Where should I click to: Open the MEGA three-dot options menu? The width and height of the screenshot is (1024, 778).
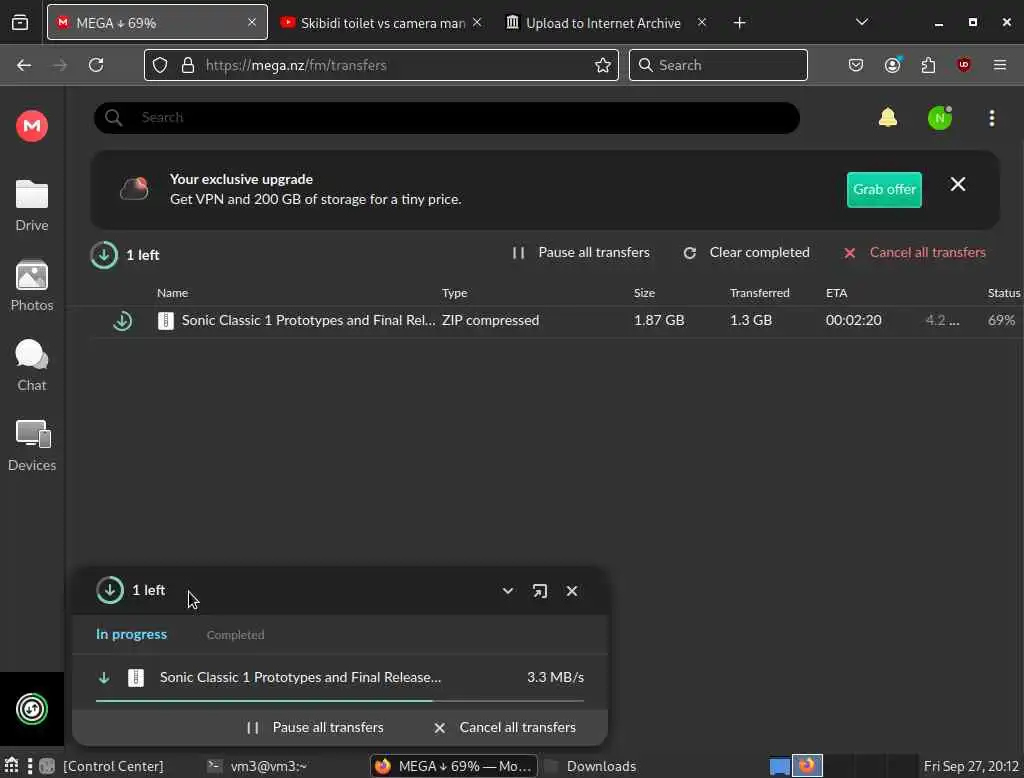[x=991, y=118]
